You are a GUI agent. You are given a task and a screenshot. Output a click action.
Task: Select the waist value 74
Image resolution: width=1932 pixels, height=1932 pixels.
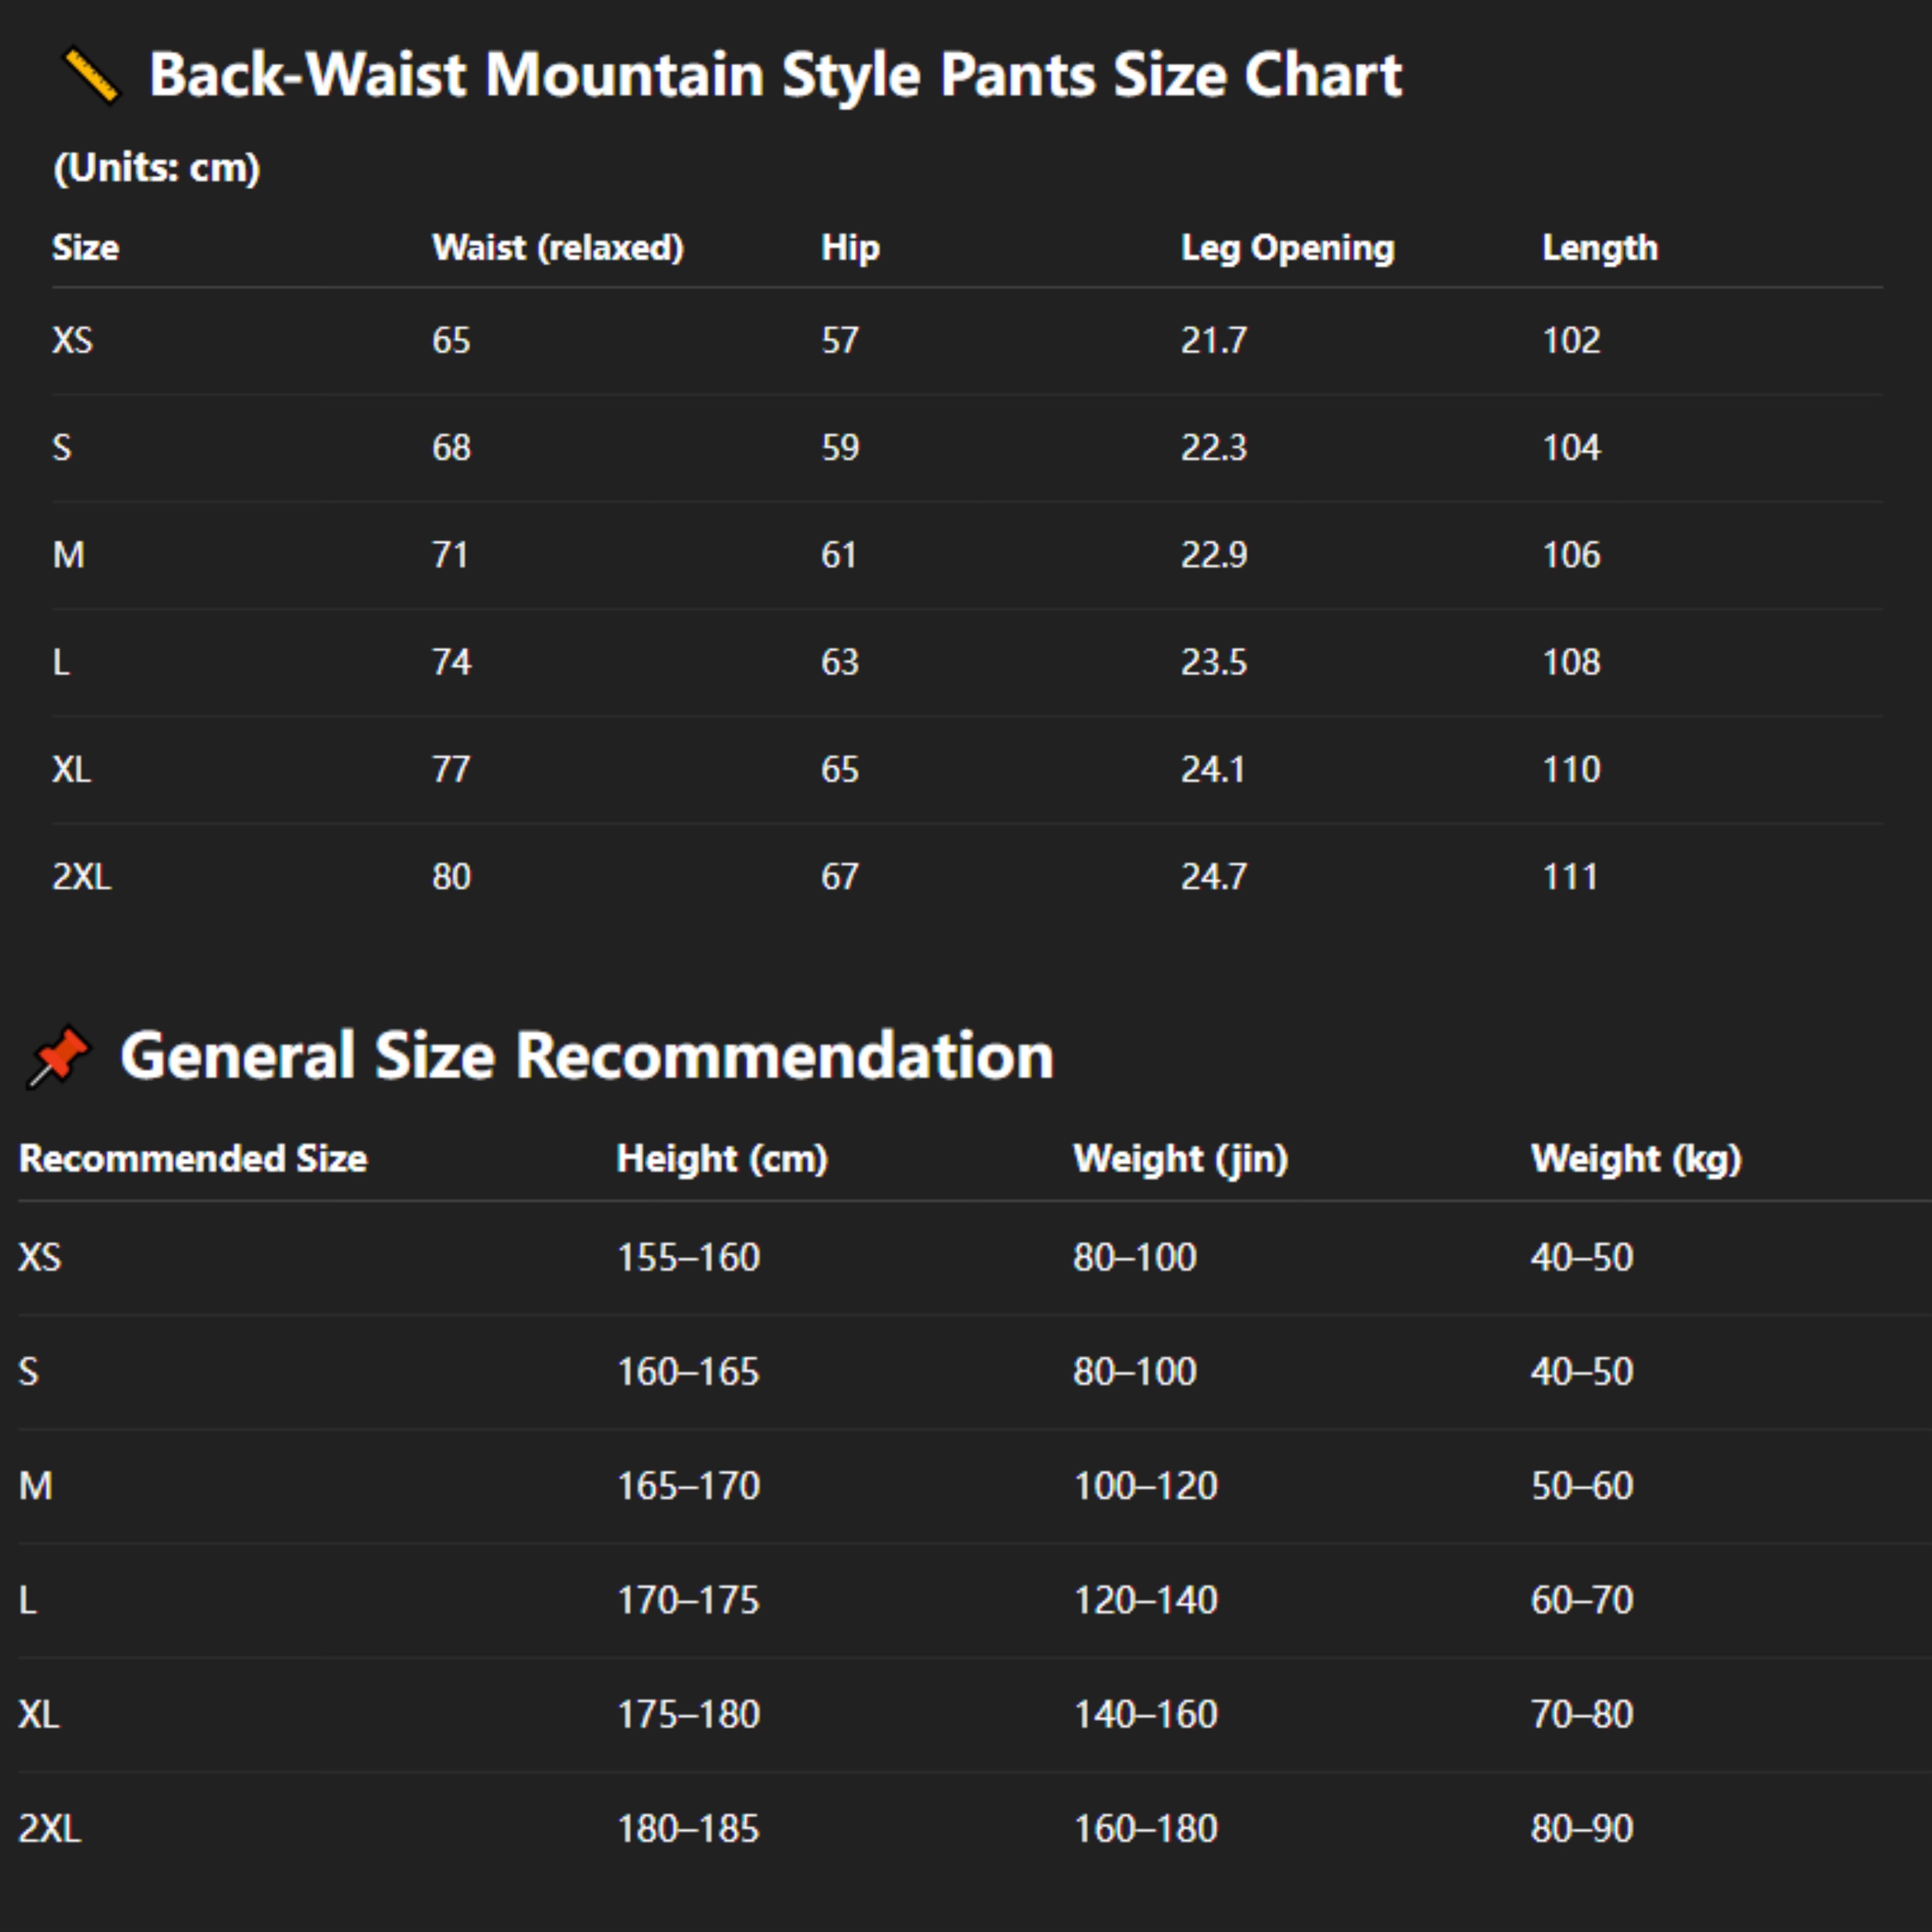pos(451,662)
